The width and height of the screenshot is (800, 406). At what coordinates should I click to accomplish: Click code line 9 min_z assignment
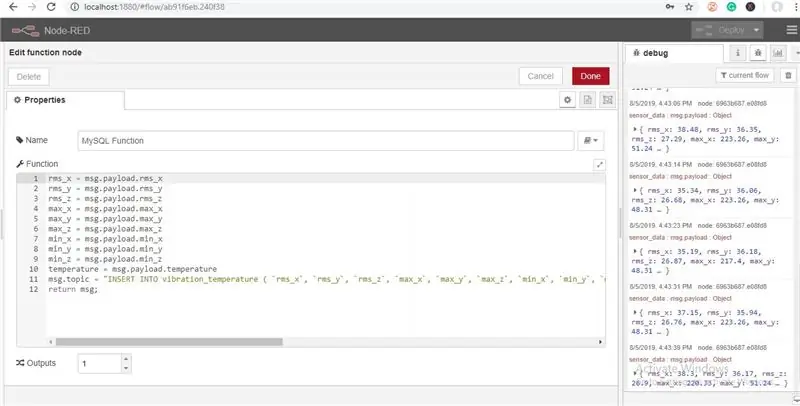point(105,259)
